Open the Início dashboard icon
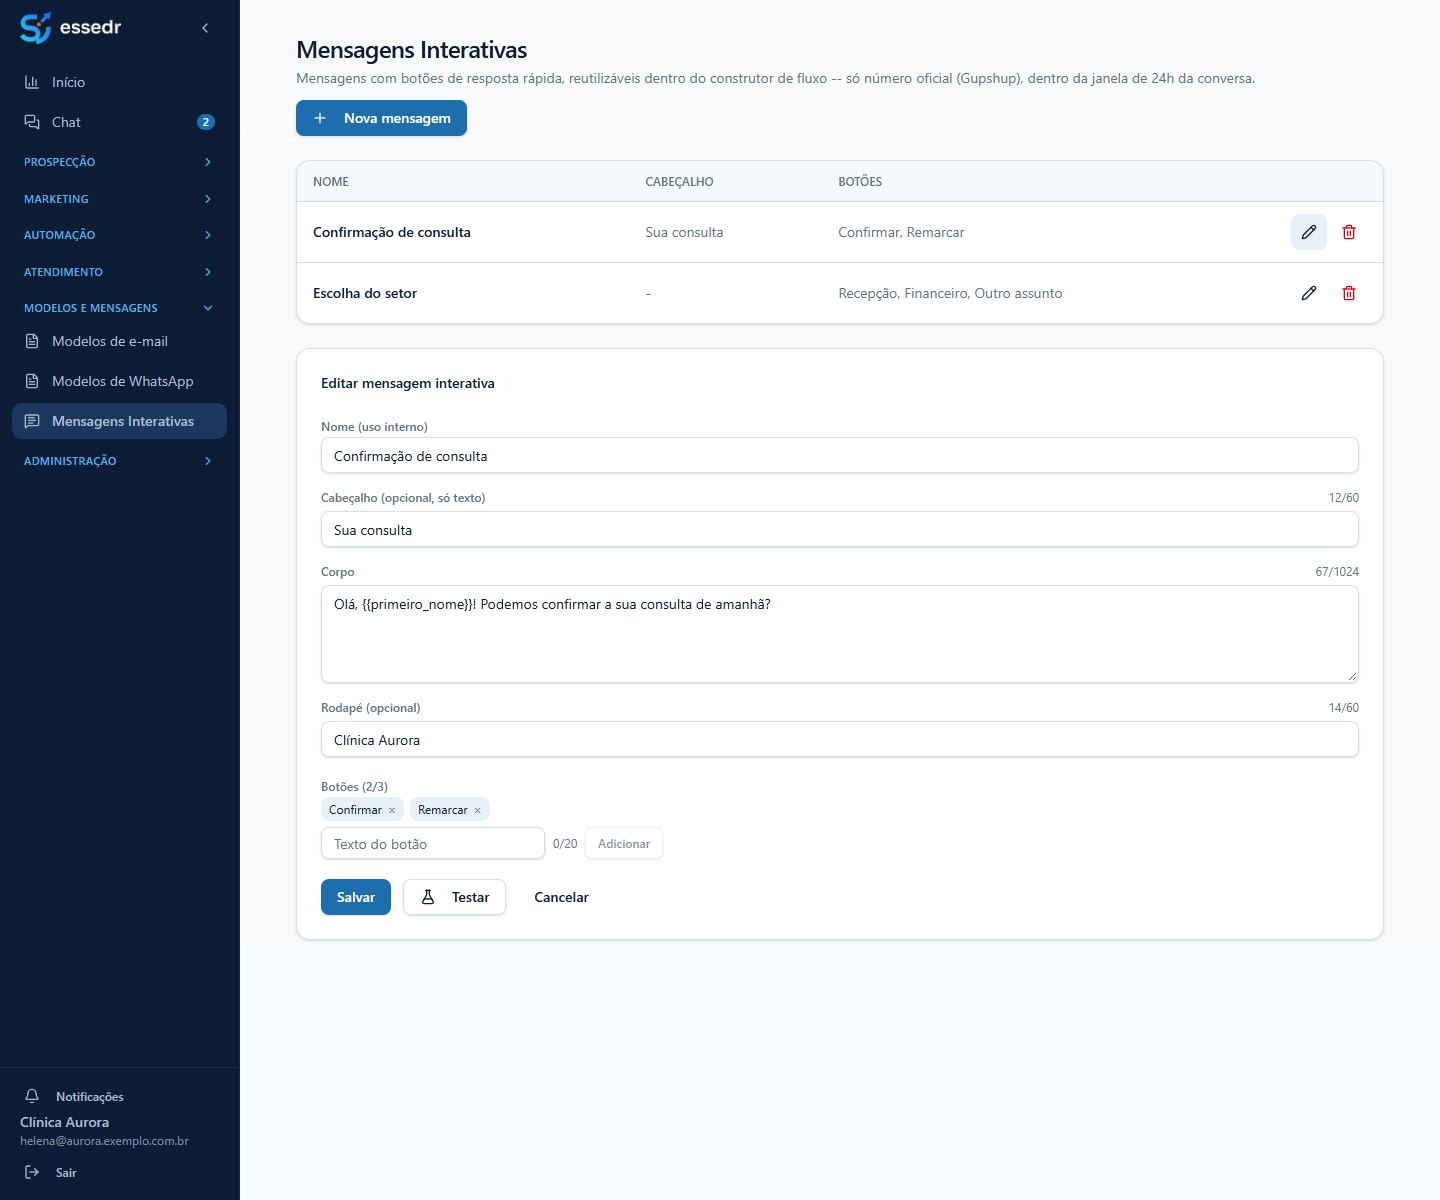The height and width of the screenshot is (1200, 1440). (32, 82)
